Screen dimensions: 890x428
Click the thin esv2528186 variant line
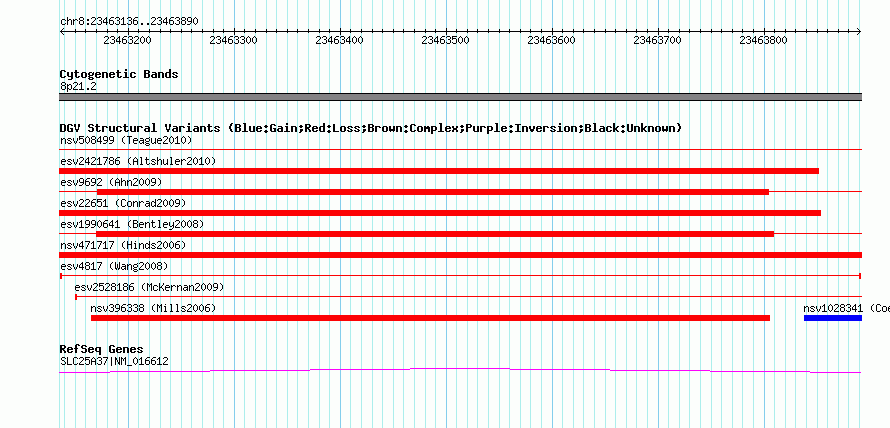pos(469,296)
